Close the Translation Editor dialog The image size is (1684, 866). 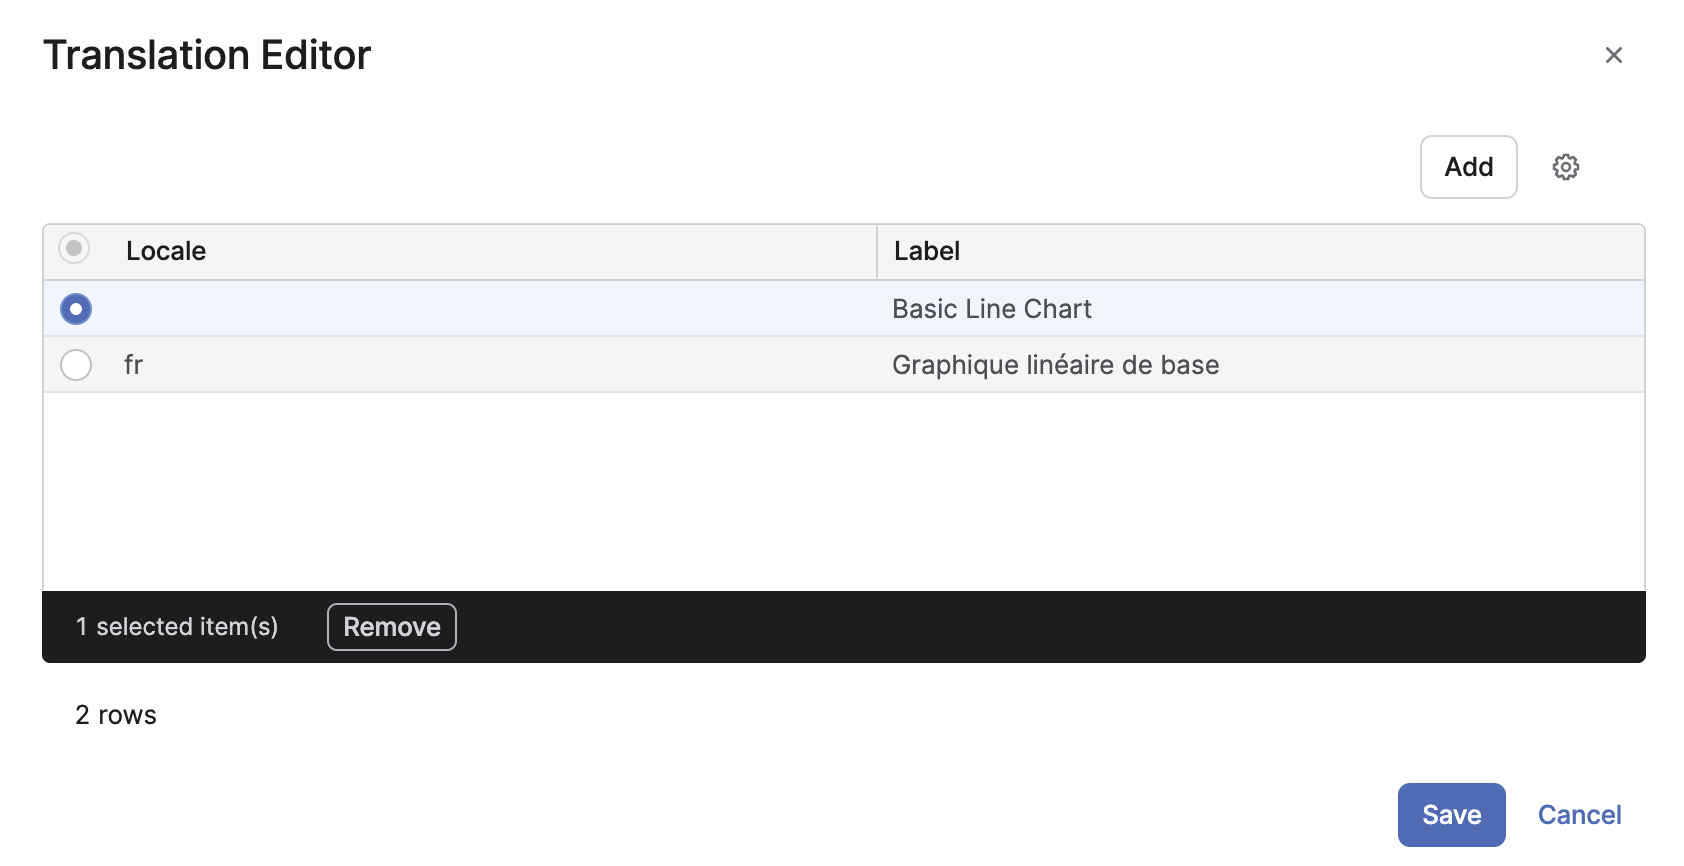(x=1613, y=55)
